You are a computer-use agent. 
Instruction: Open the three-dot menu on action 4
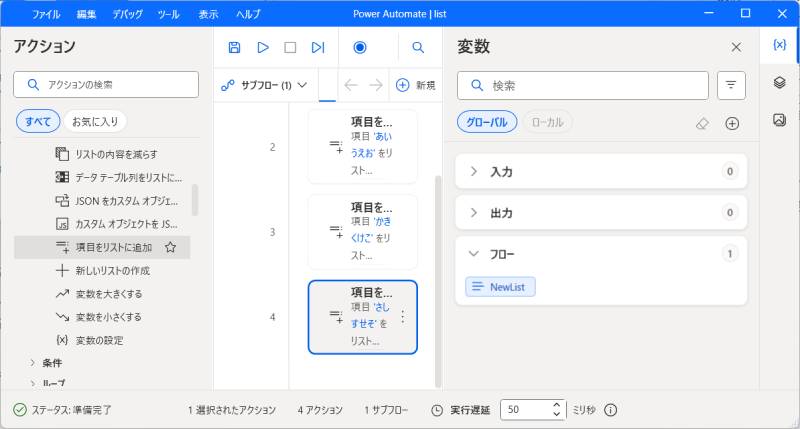(x=403, y=317)
